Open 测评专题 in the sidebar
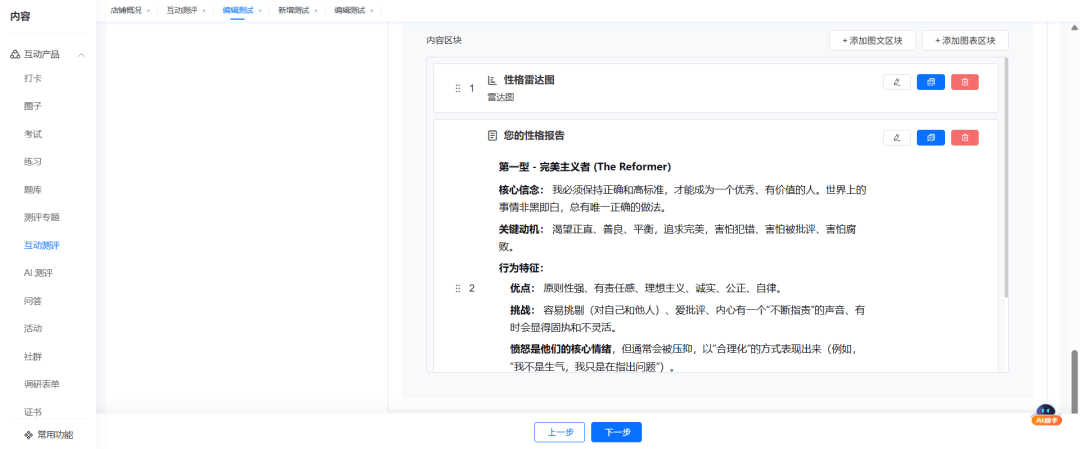This screenshot has height=449, width=1080. pos(42,217)
